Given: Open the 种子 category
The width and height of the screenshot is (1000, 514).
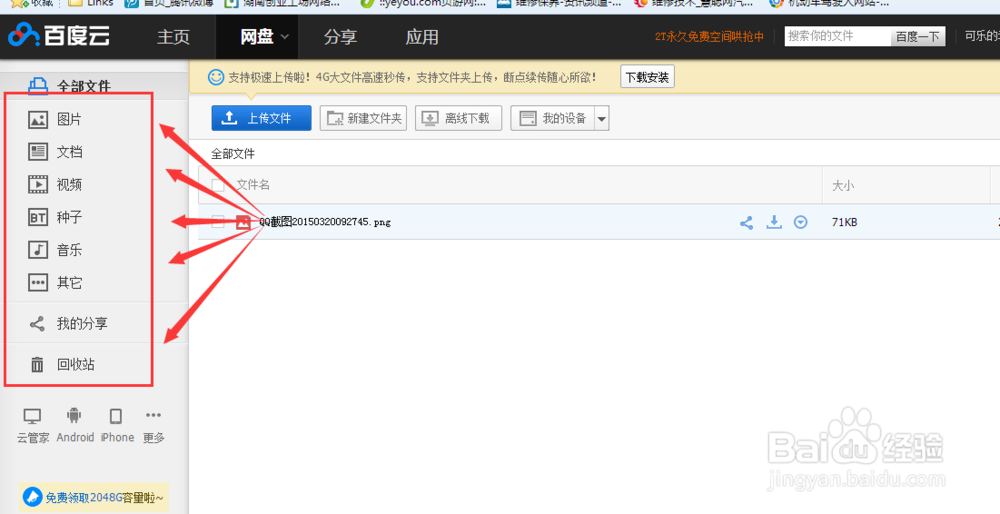Looking at the screenshot, I should tap(70, 217).
